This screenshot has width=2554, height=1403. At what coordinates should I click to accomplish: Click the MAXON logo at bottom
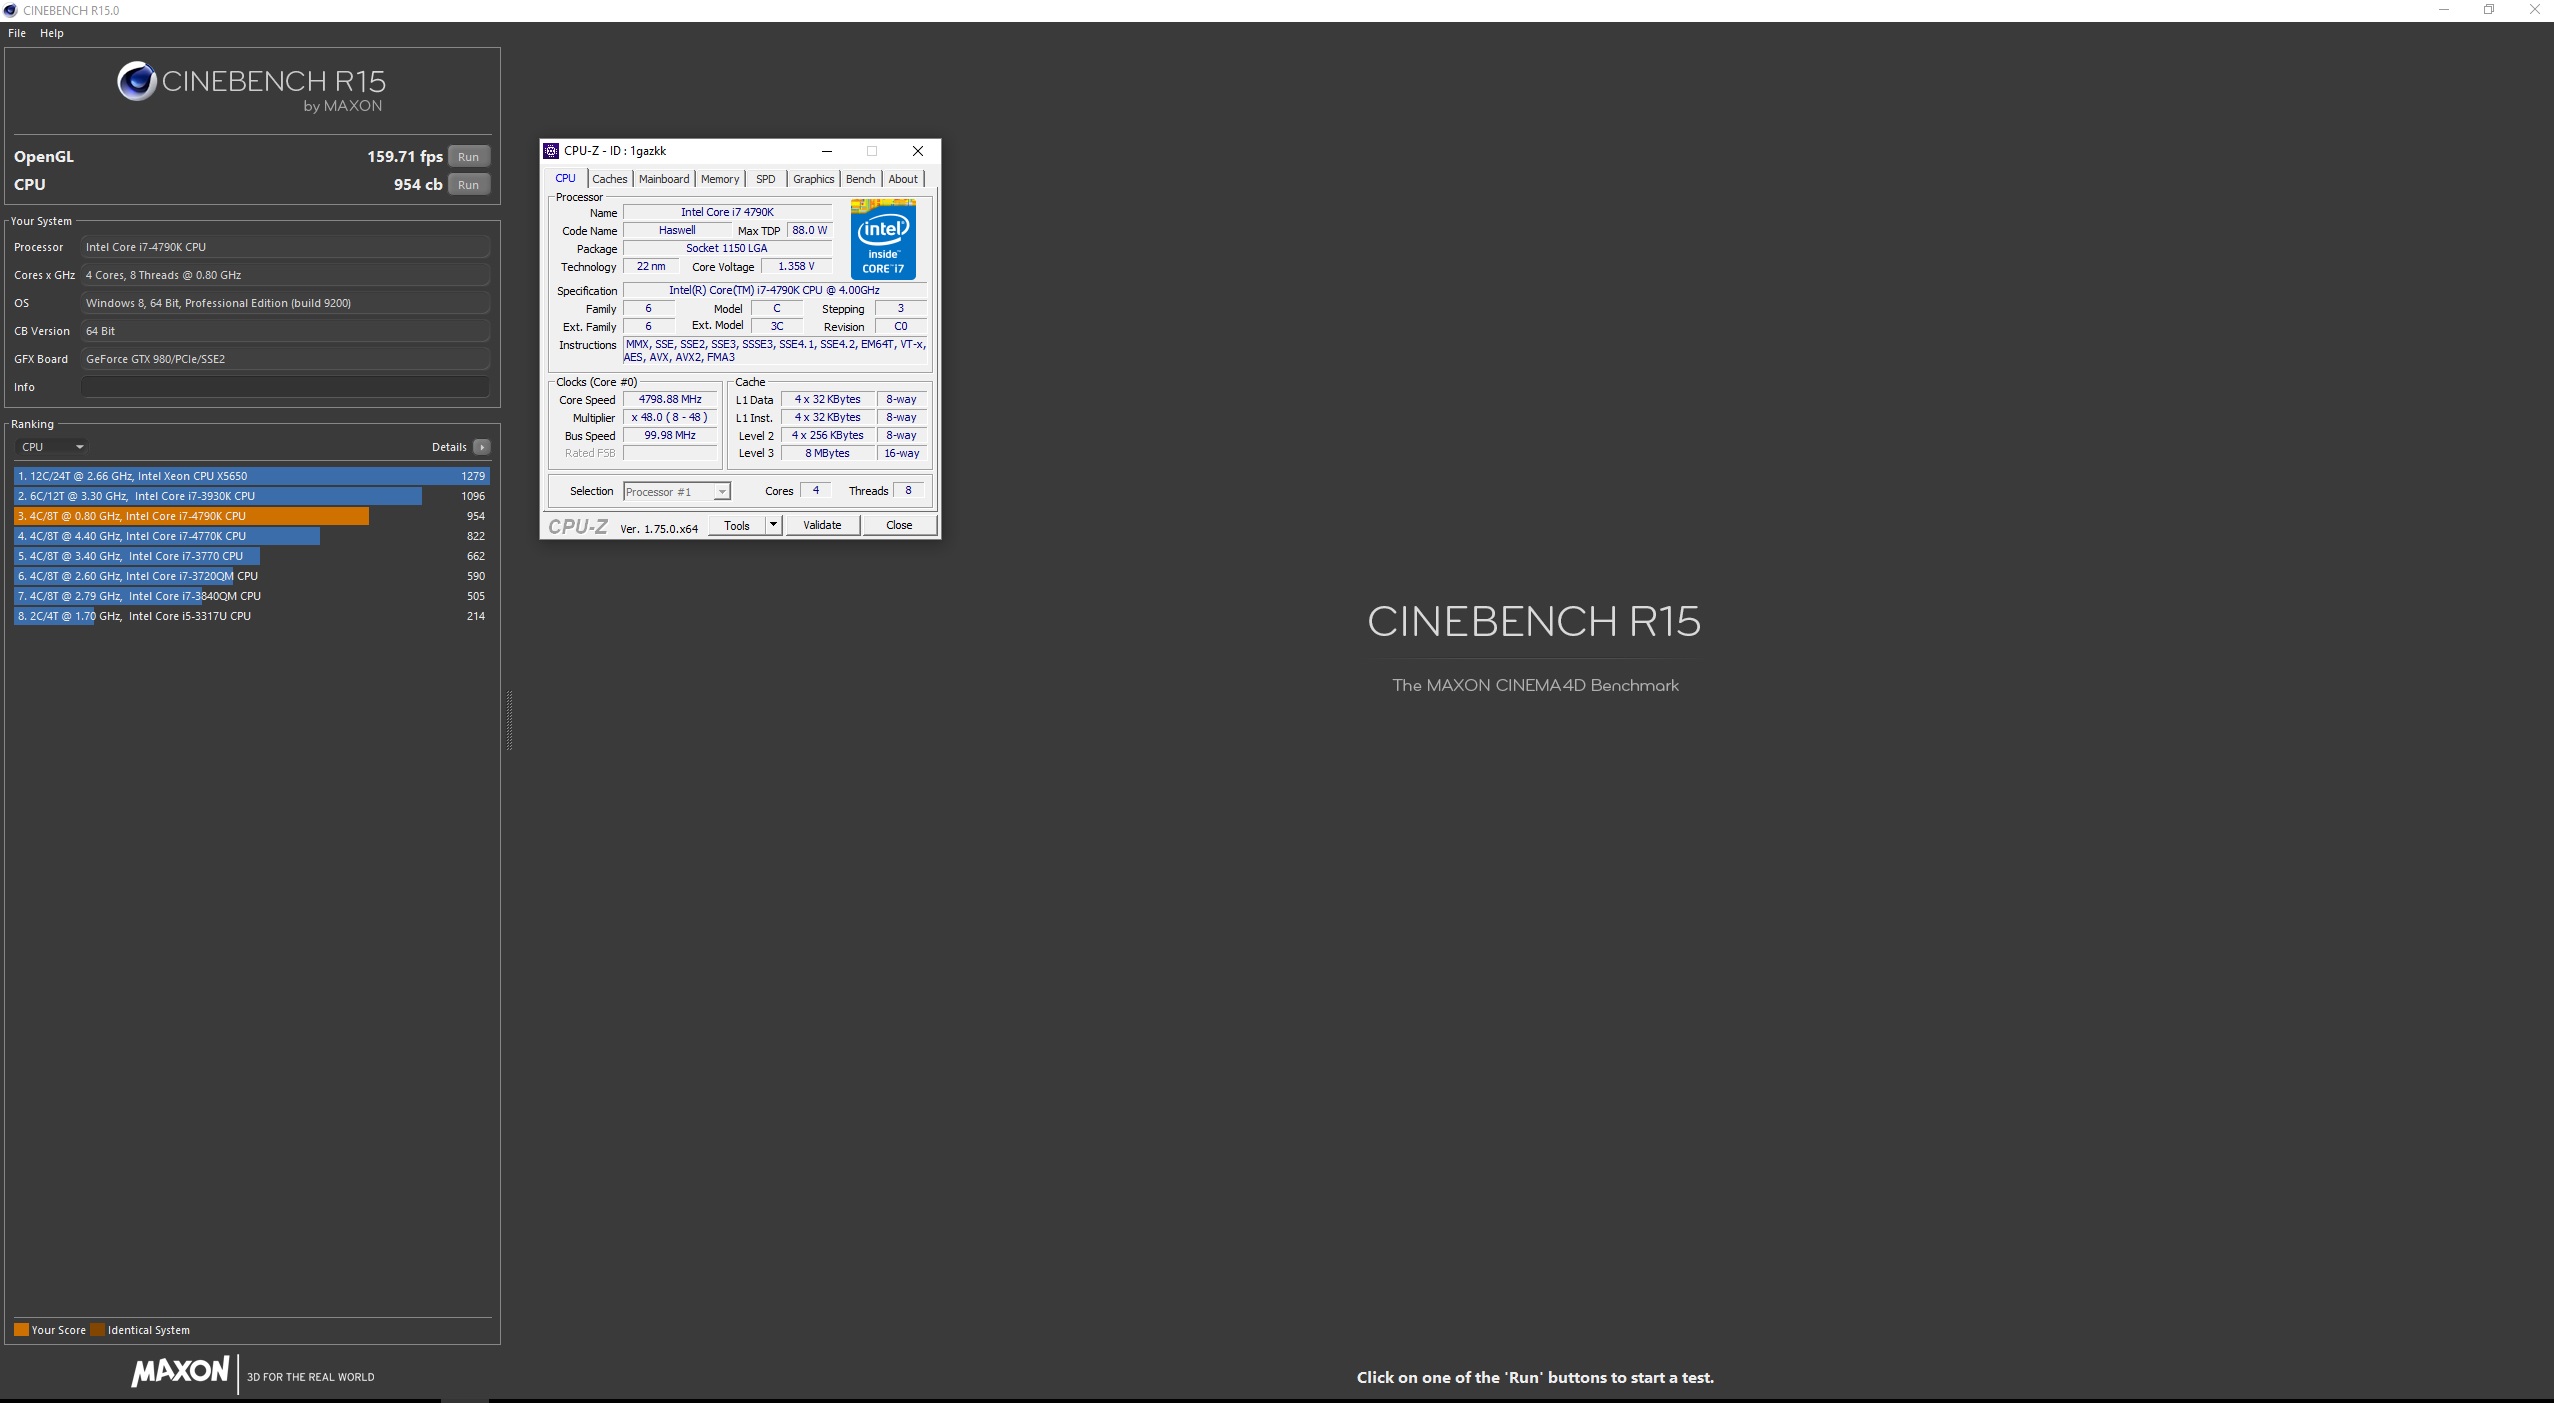coord(180,1371)
